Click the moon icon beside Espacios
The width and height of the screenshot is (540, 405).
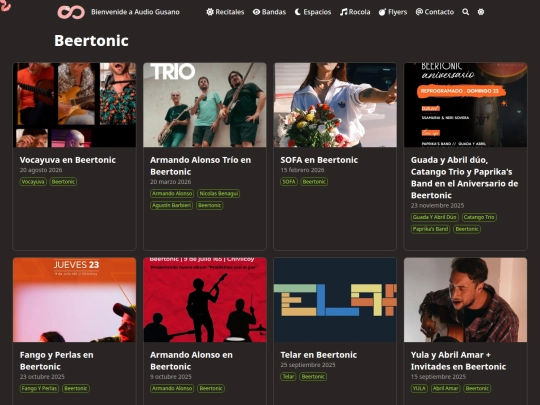[298, 12]
